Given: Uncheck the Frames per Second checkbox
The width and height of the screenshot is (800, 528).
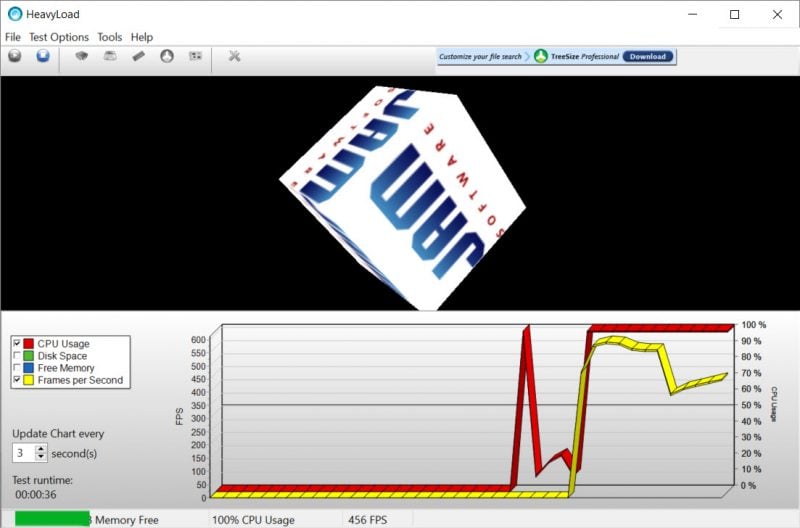Looking at the screenshot, I should click(17, 380).
